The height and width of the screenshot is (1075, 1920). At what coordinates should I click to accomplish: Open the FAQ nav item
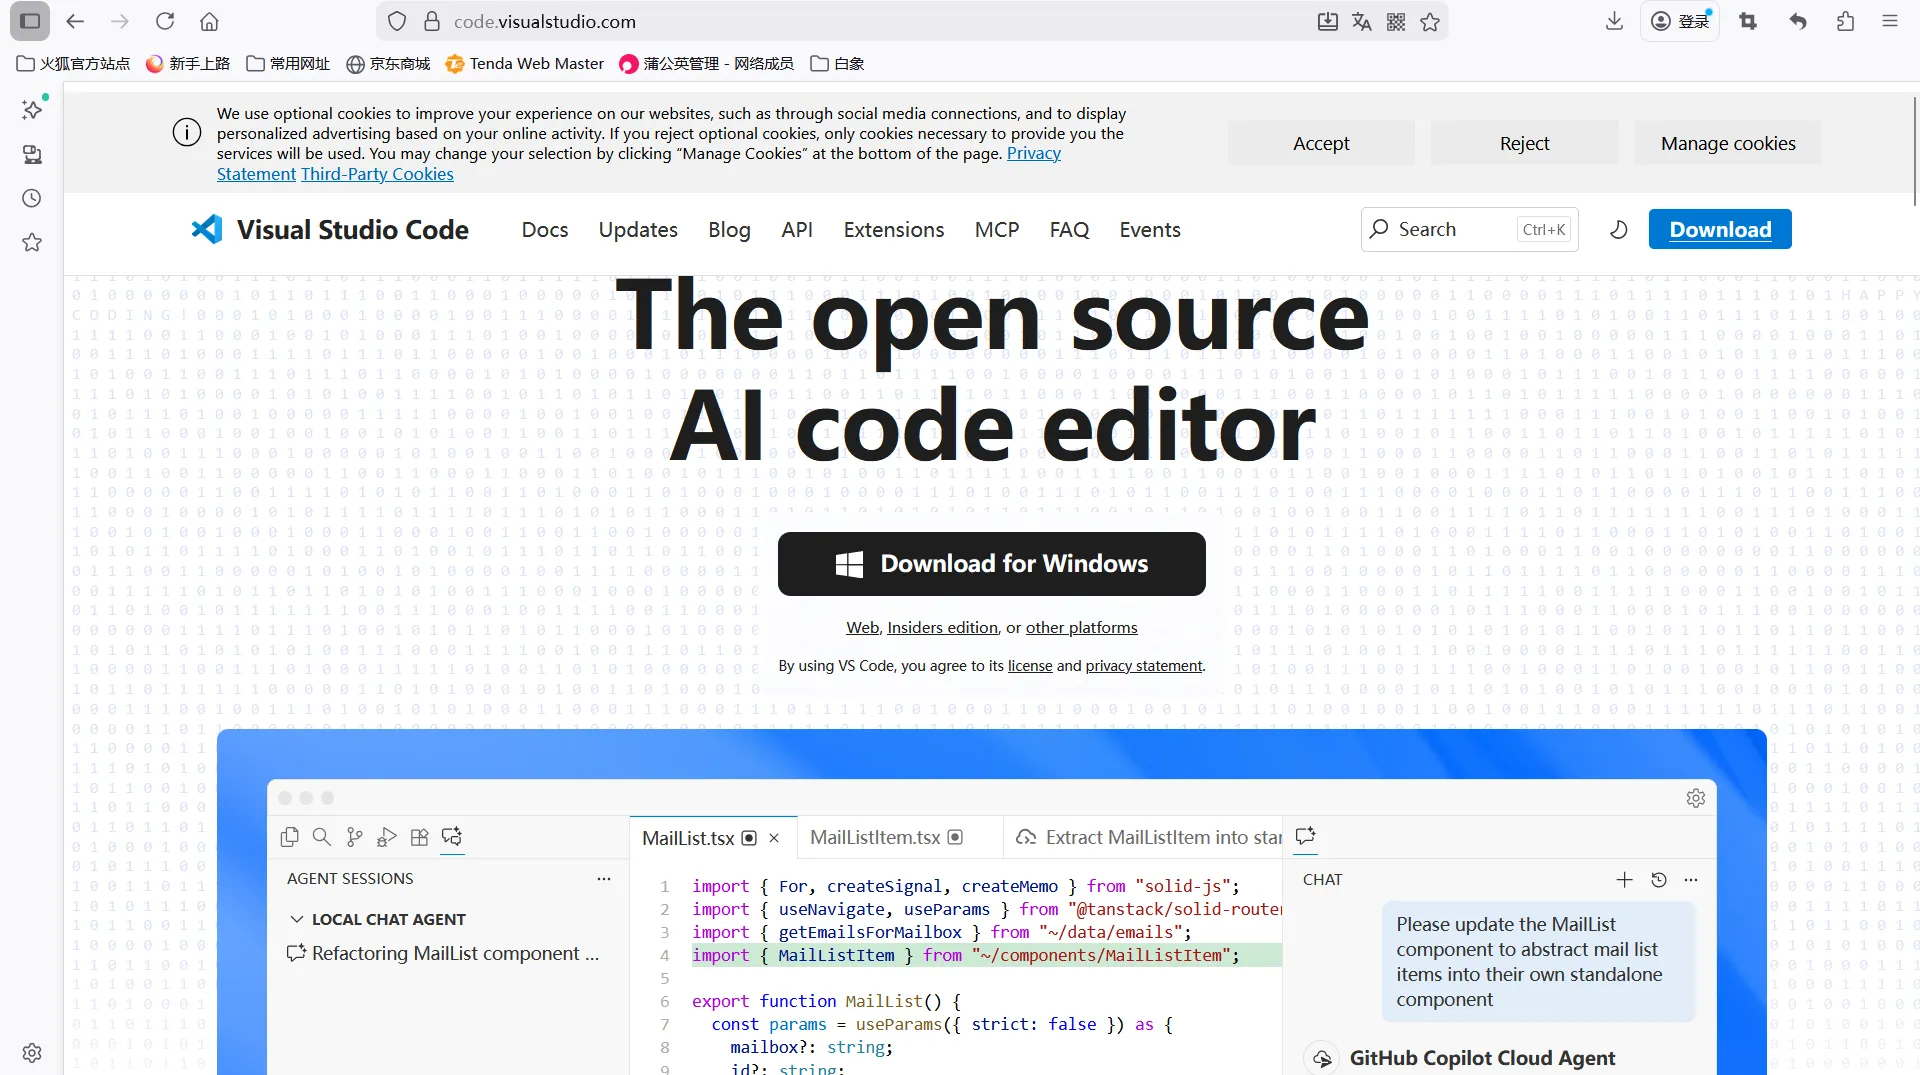click(1069, 229)
